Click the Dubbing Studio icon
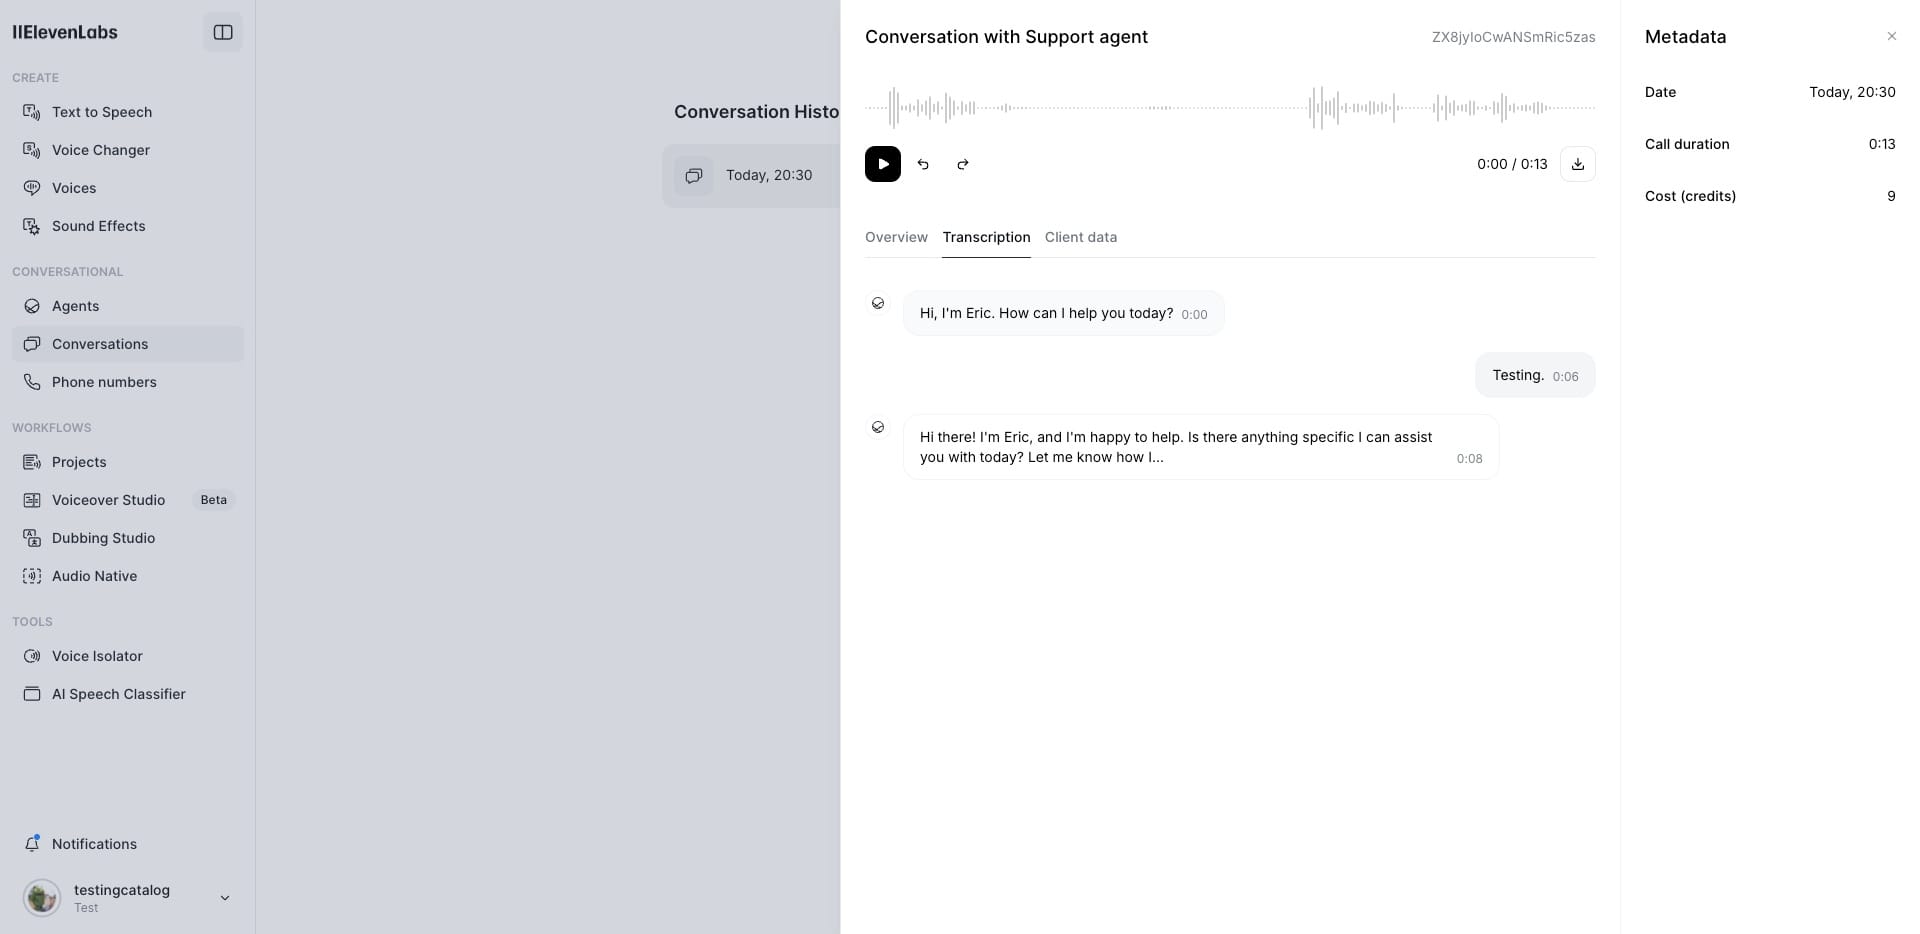The height and width of the screenshot is (934, 1920). pyautogui.click(x=32, y=538)
